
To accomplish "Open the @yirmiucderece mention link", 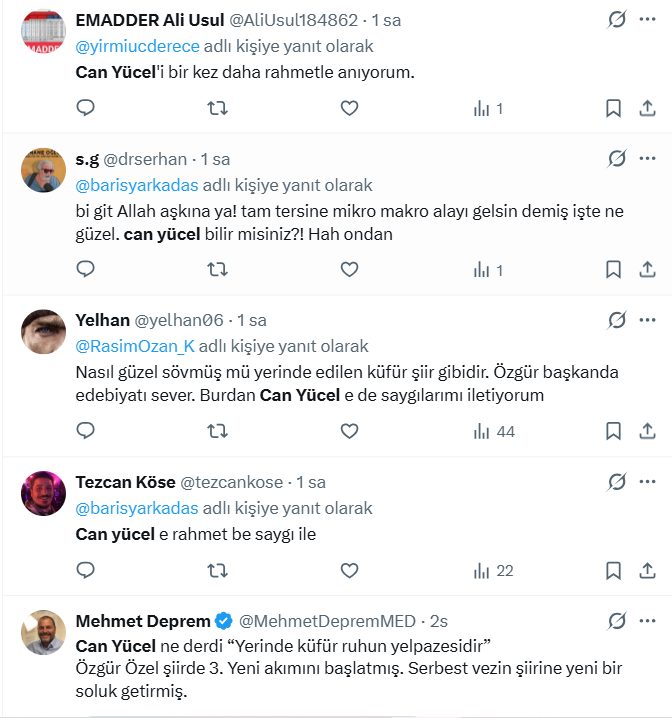I will click(x=137, y=46).
